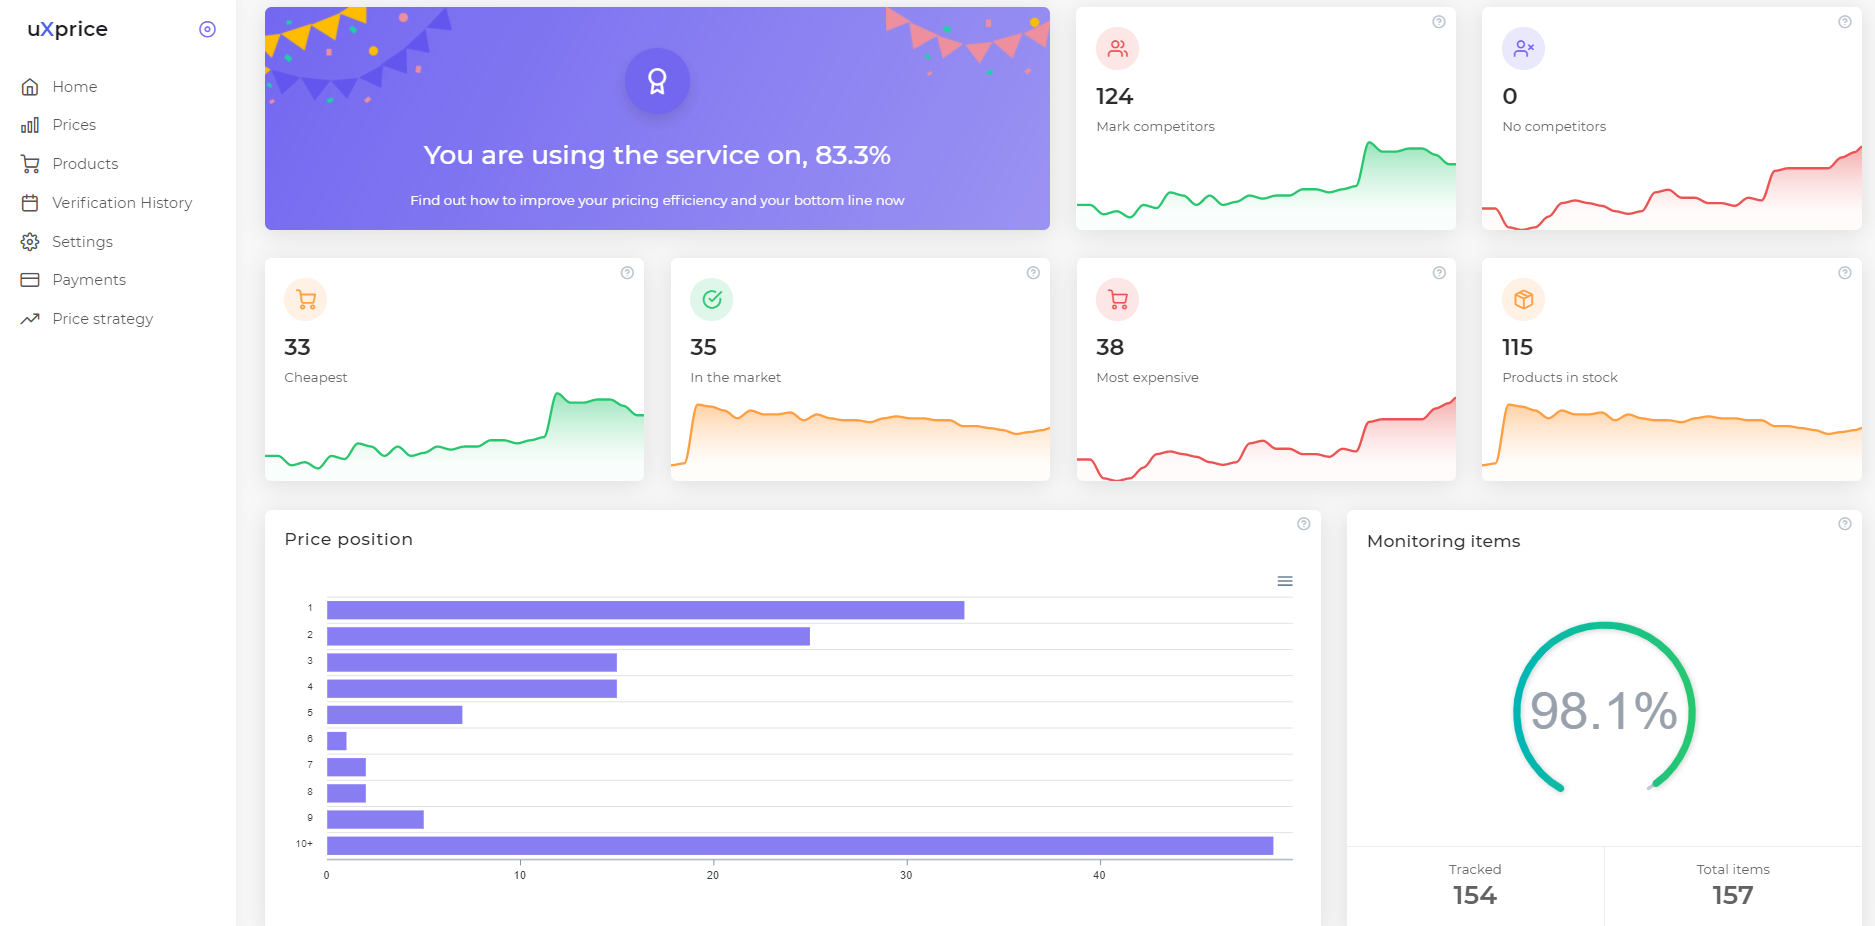The width and height of the screenshot is (1875, 926).
Task: Open help for Products in stock card
Action: point(1845,273)
